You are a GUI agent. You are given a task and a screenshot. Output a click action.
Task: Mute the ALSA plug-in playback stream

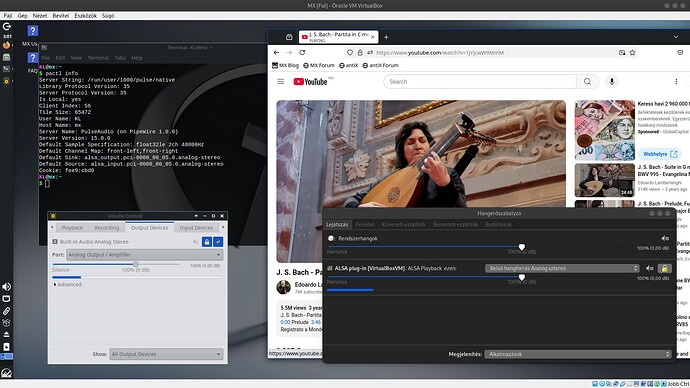pos(650,268)
